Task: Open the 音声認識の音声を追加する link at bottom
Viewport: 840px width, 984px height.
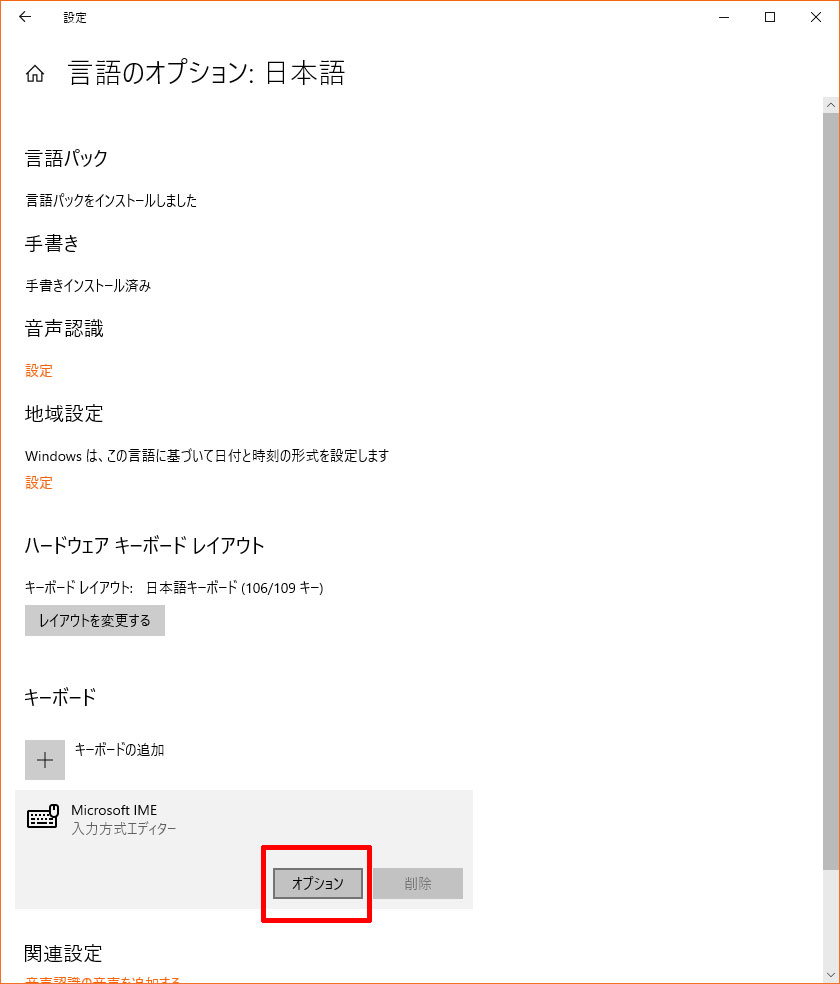Action: [x=102, y=980]
